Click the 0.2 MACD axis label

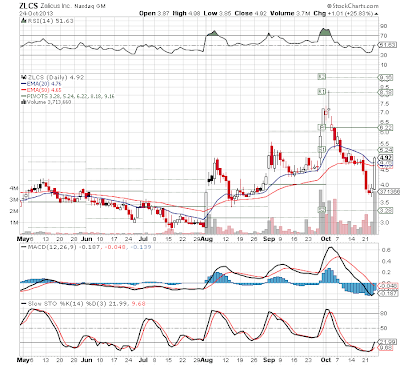tap(386, 272)
